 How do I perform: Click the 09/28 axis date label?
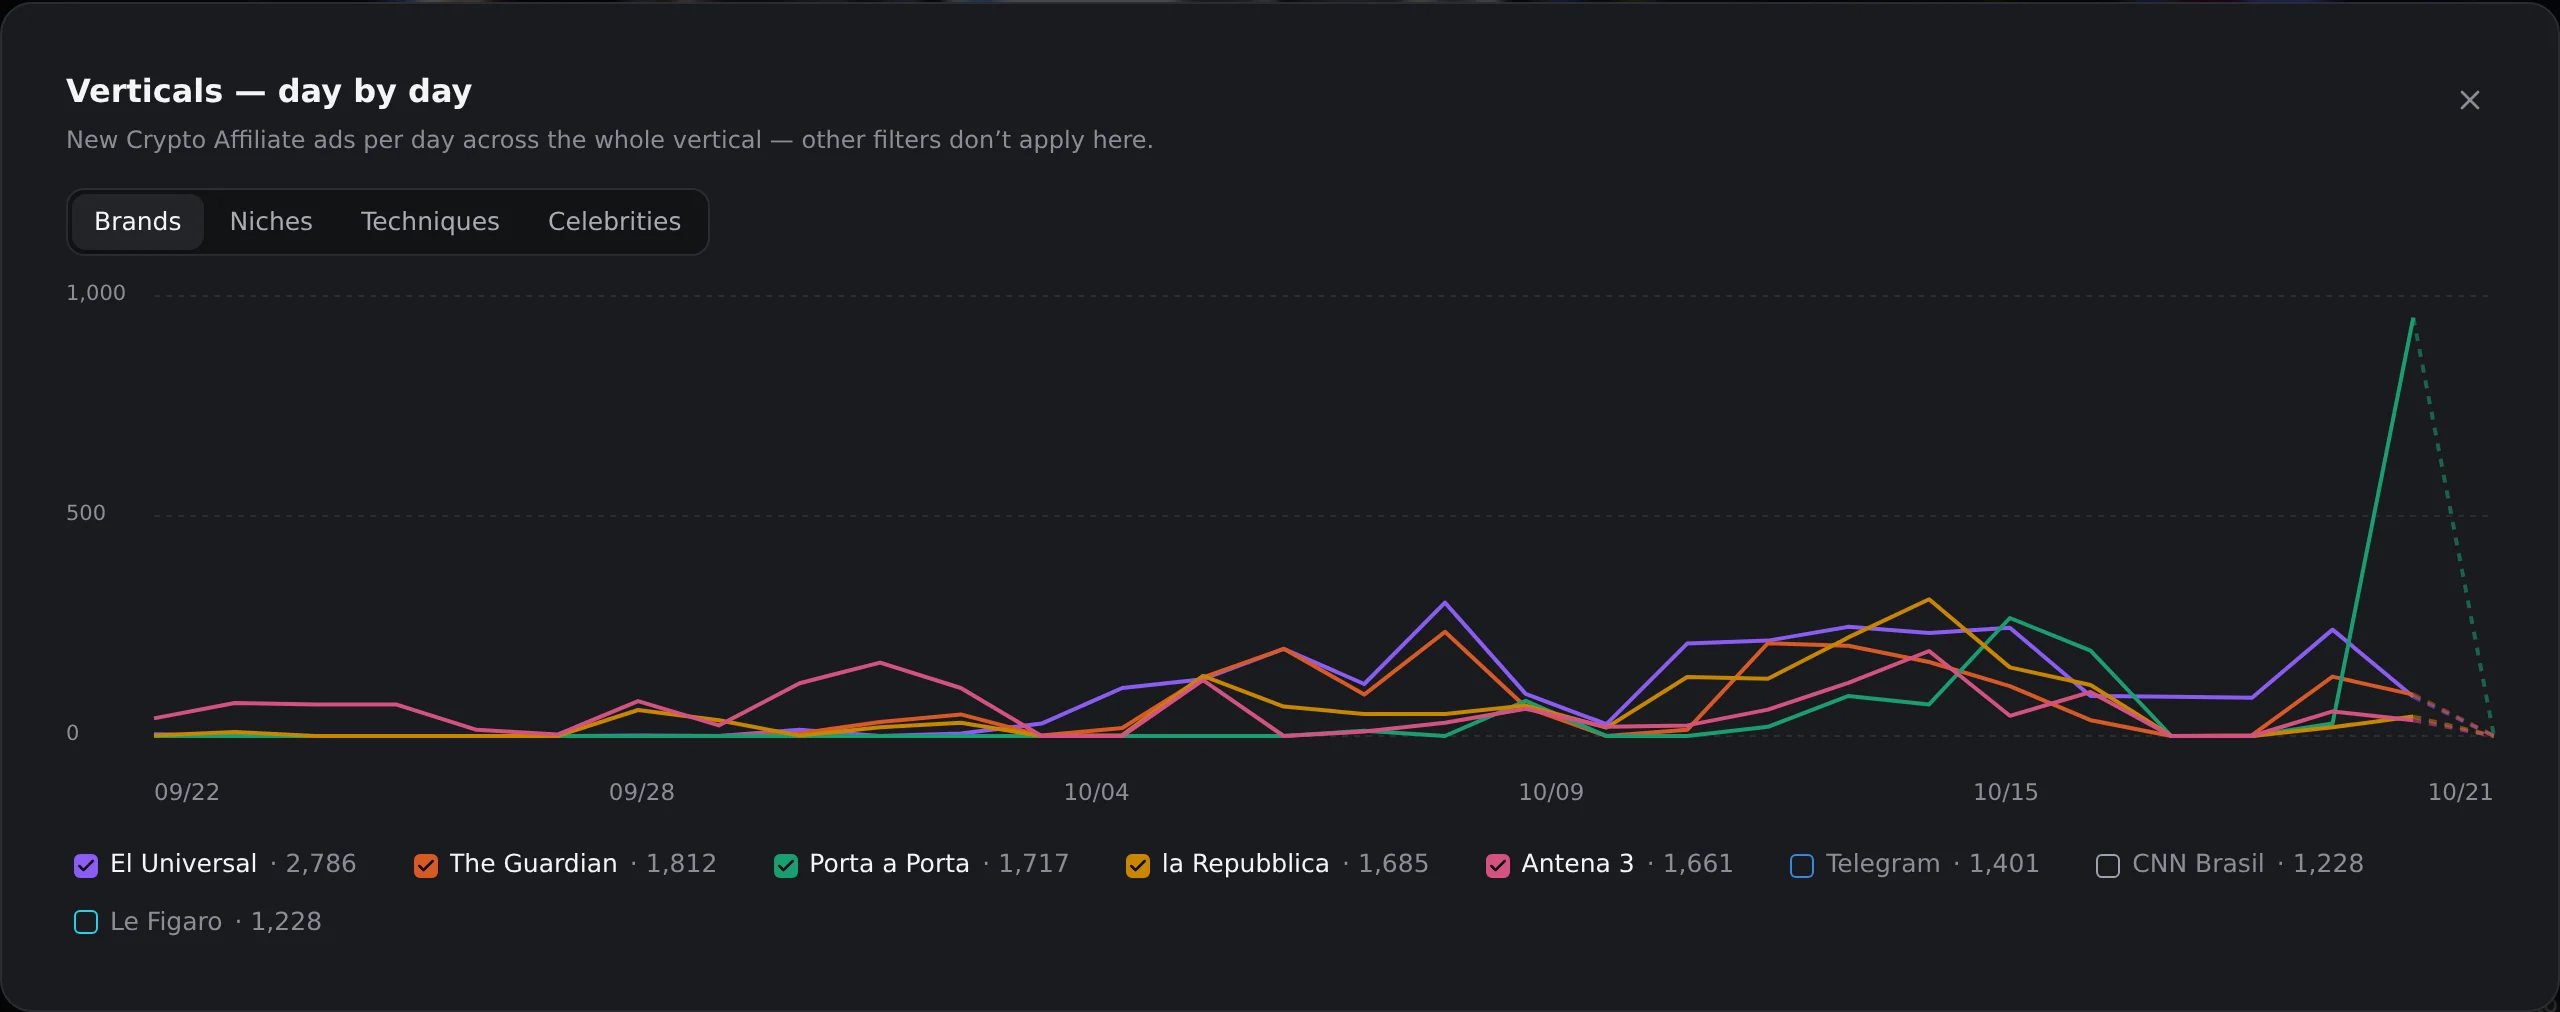pyautogui.click(x=642, y=792)
